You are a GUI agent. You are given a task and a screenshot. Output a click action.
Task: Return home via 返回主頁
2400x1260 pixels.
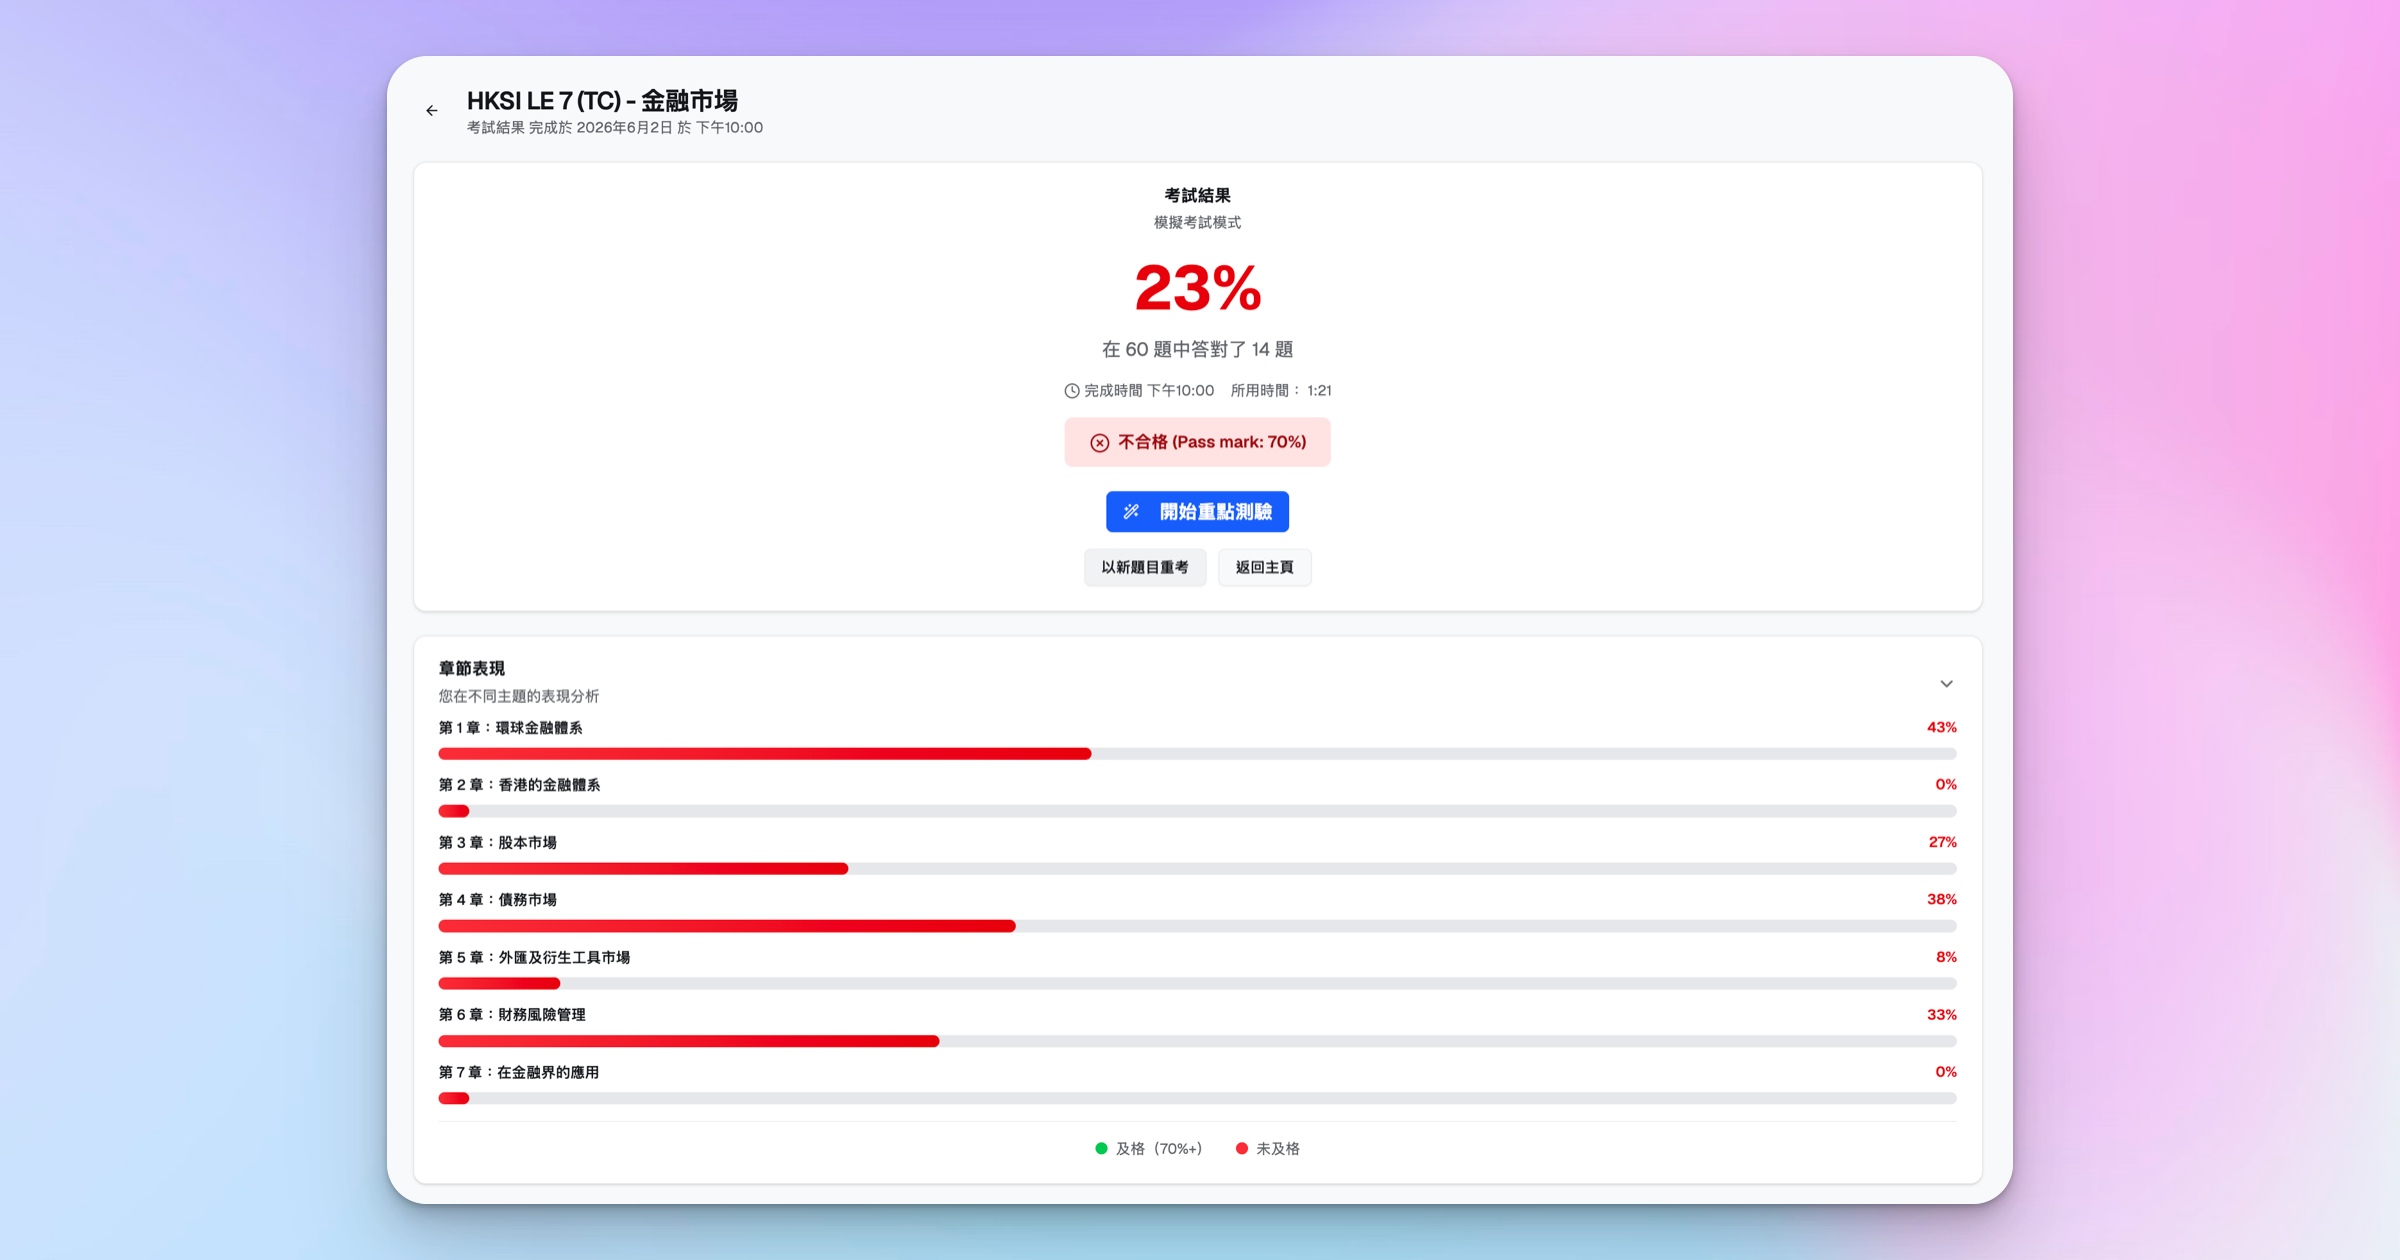[1264, 567]
